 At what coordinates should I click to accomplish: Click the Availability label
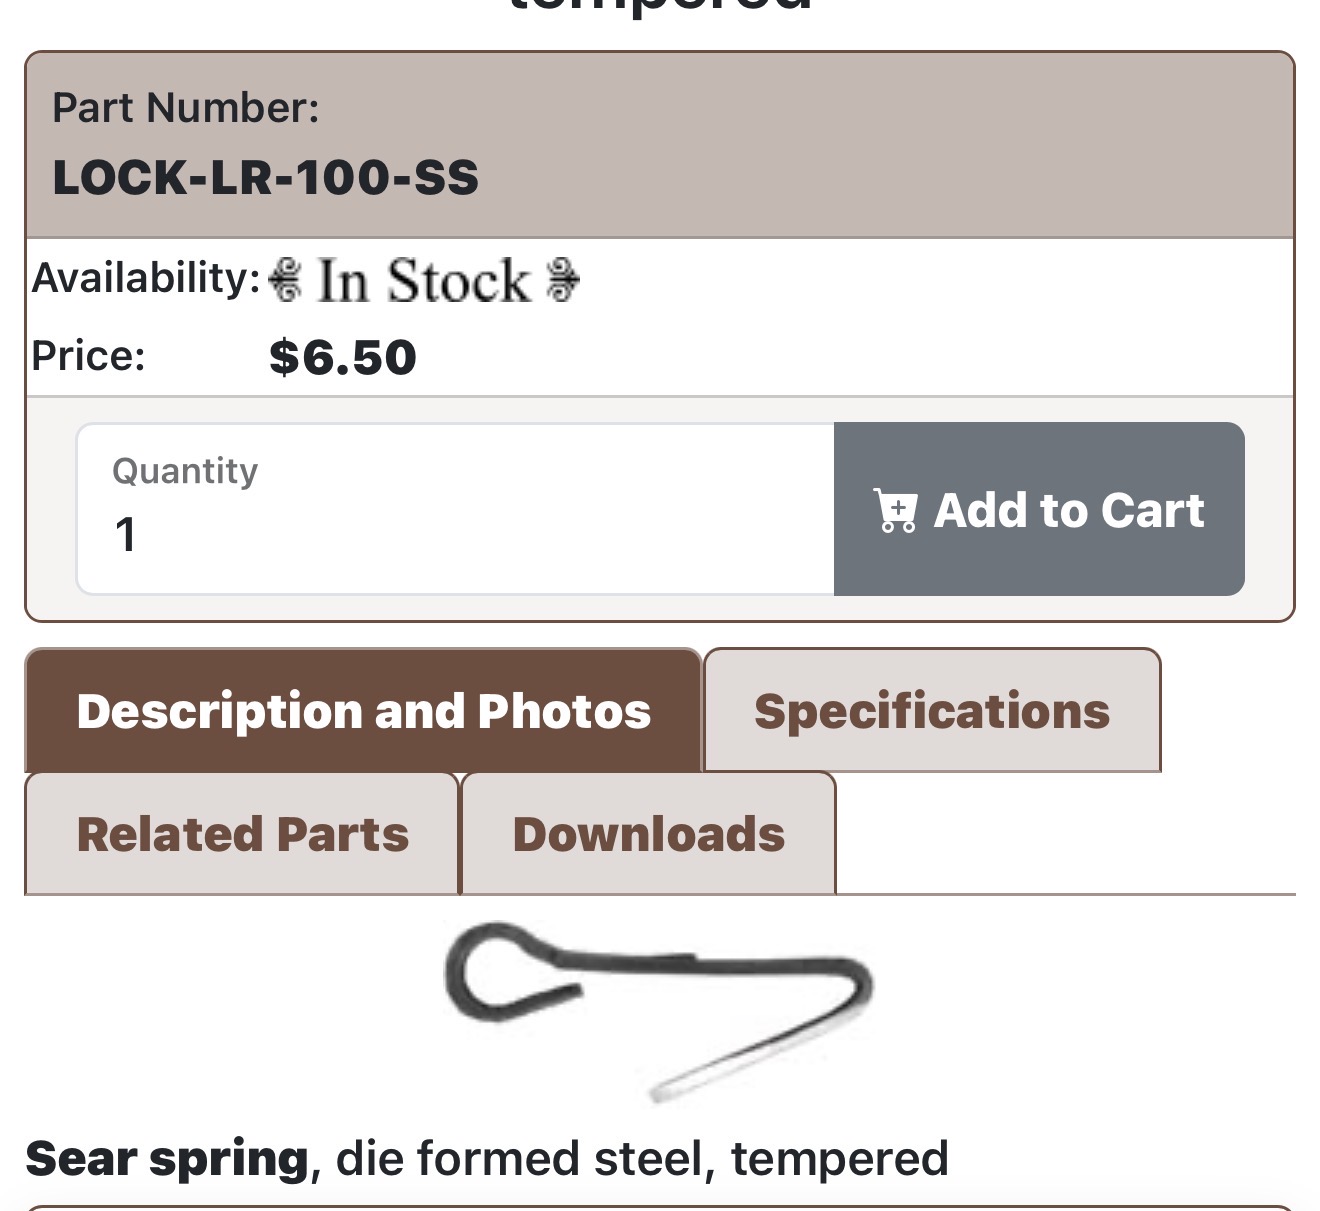click(x=146, y=278)
